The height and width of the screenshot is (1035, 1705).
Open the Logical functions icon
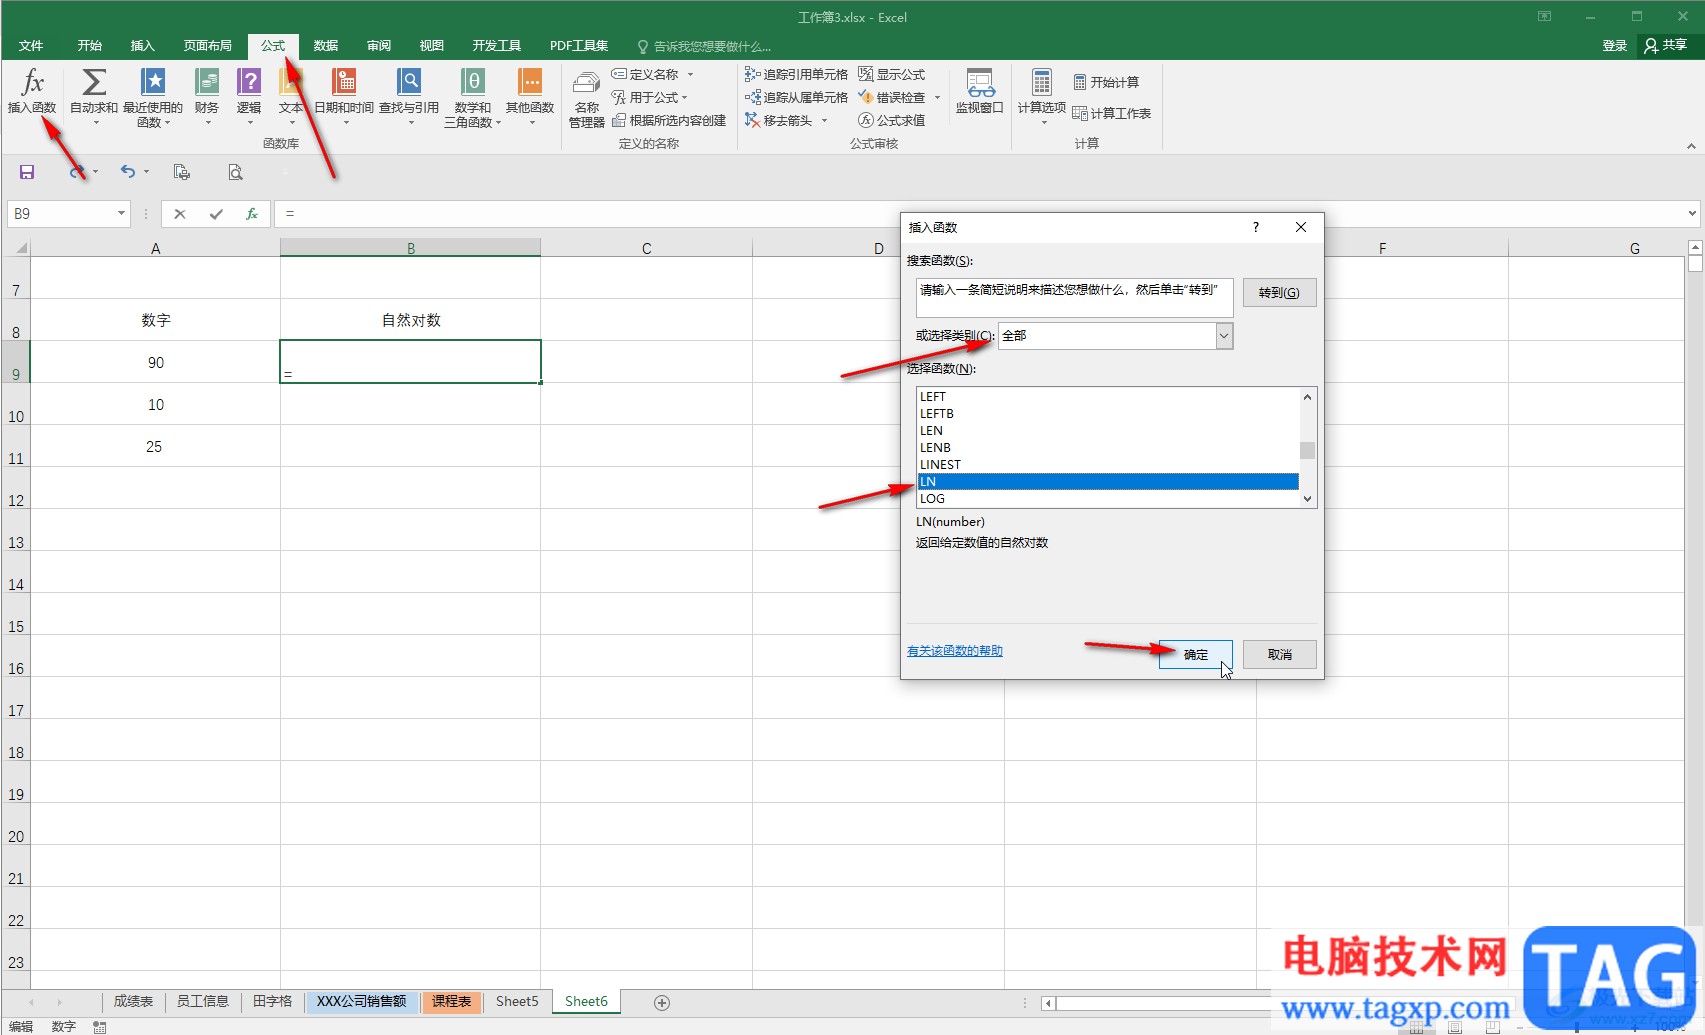[249, 82]
